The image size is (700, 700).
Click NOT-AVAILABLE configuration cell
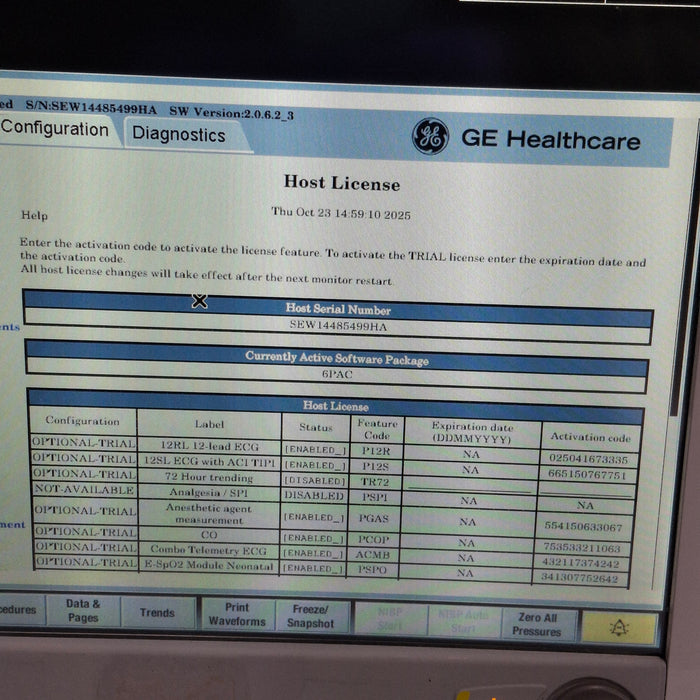click(x=84, y=490)
